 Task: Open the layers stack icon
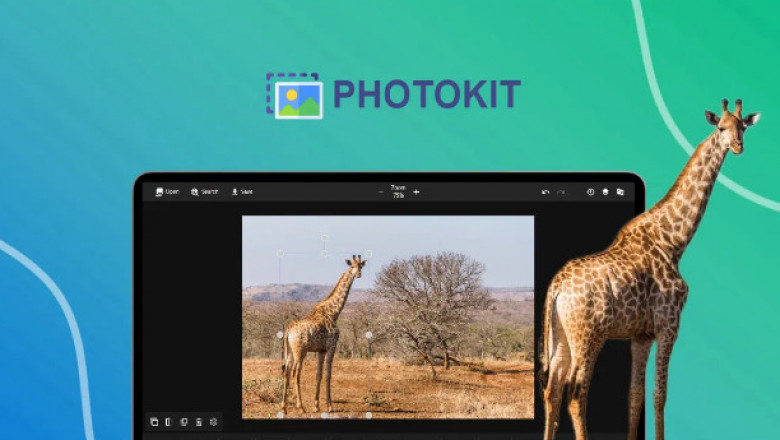click(605, 192)
